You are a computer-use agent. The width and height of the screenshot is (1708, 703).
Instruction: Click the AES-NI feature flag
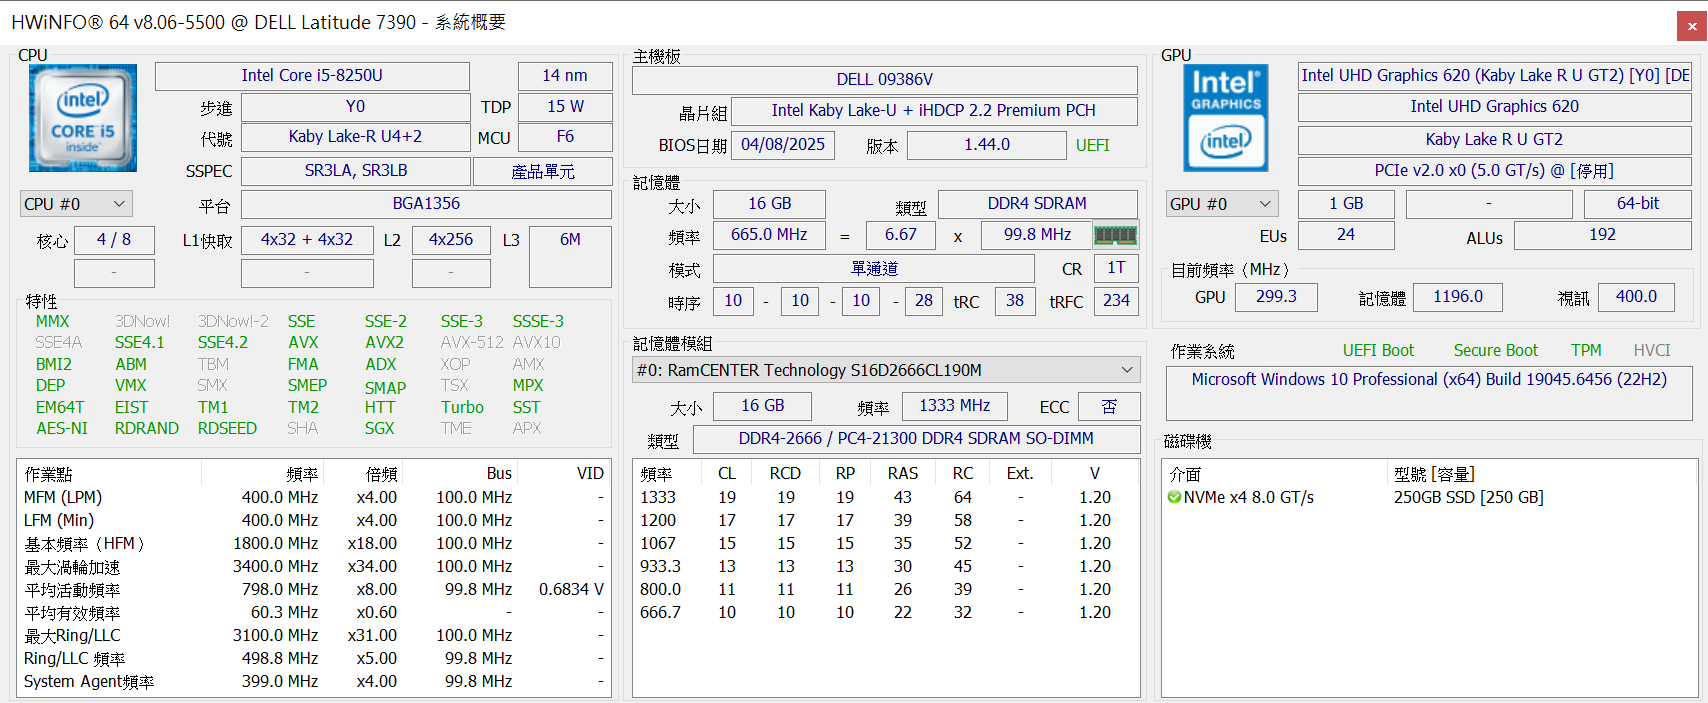[62, 429]
